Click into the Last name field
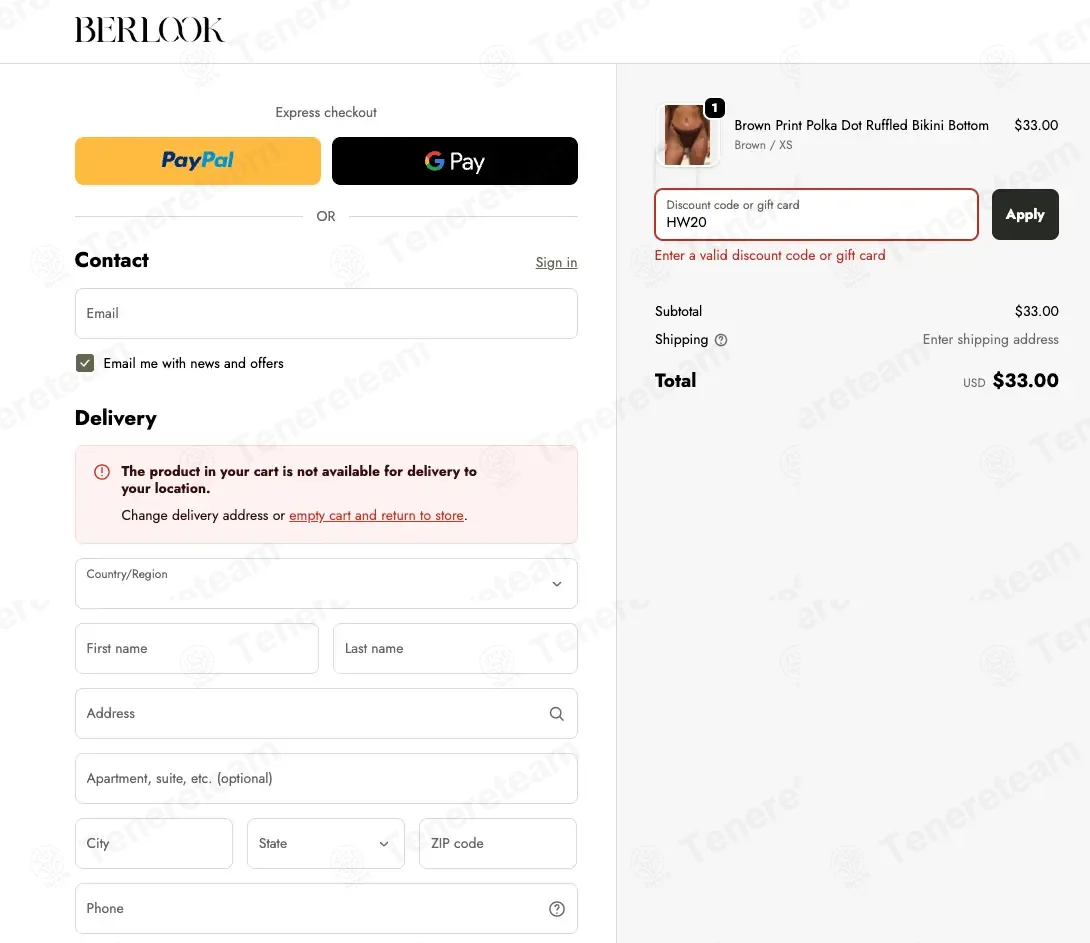The height and width of the screenshot is (943, 1090). click(455, 648)
